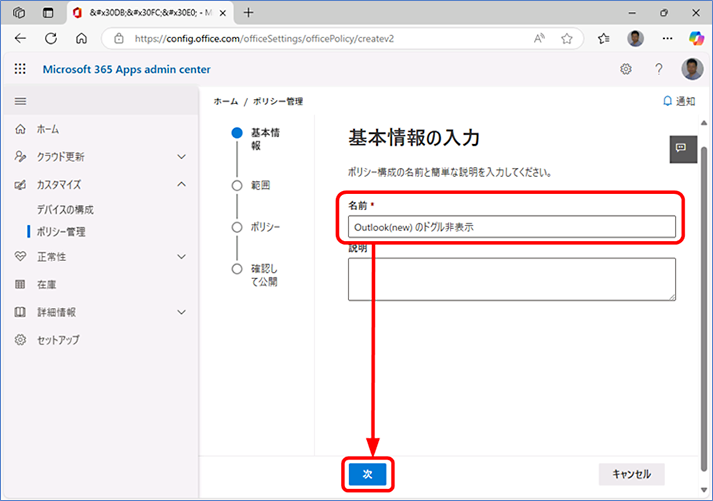Go to browser home icon
The height and width of the screenshot is (501, 713).
(81, 39)
